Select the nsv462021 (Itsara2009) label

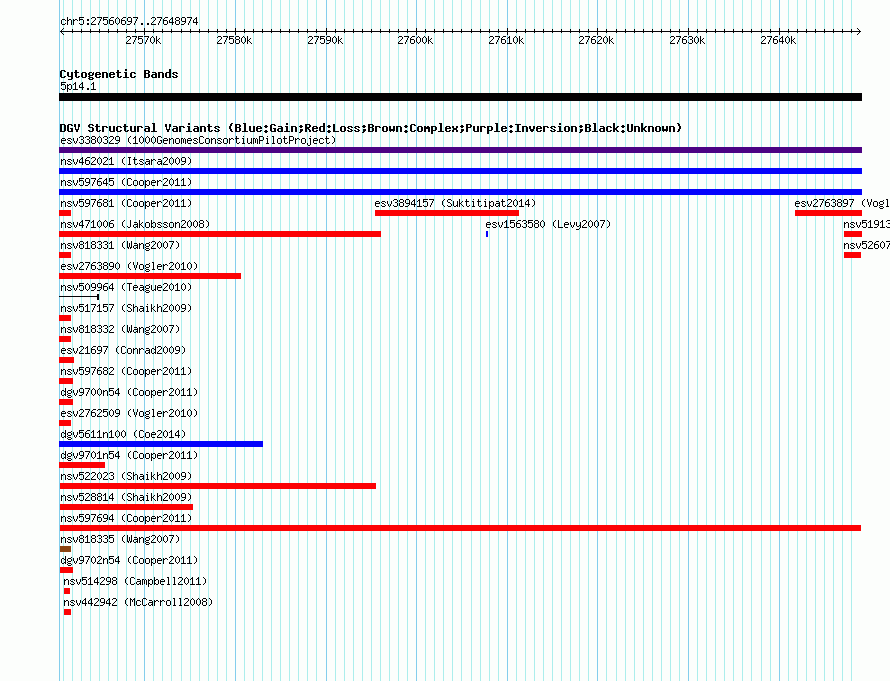(x=126, y=161)
